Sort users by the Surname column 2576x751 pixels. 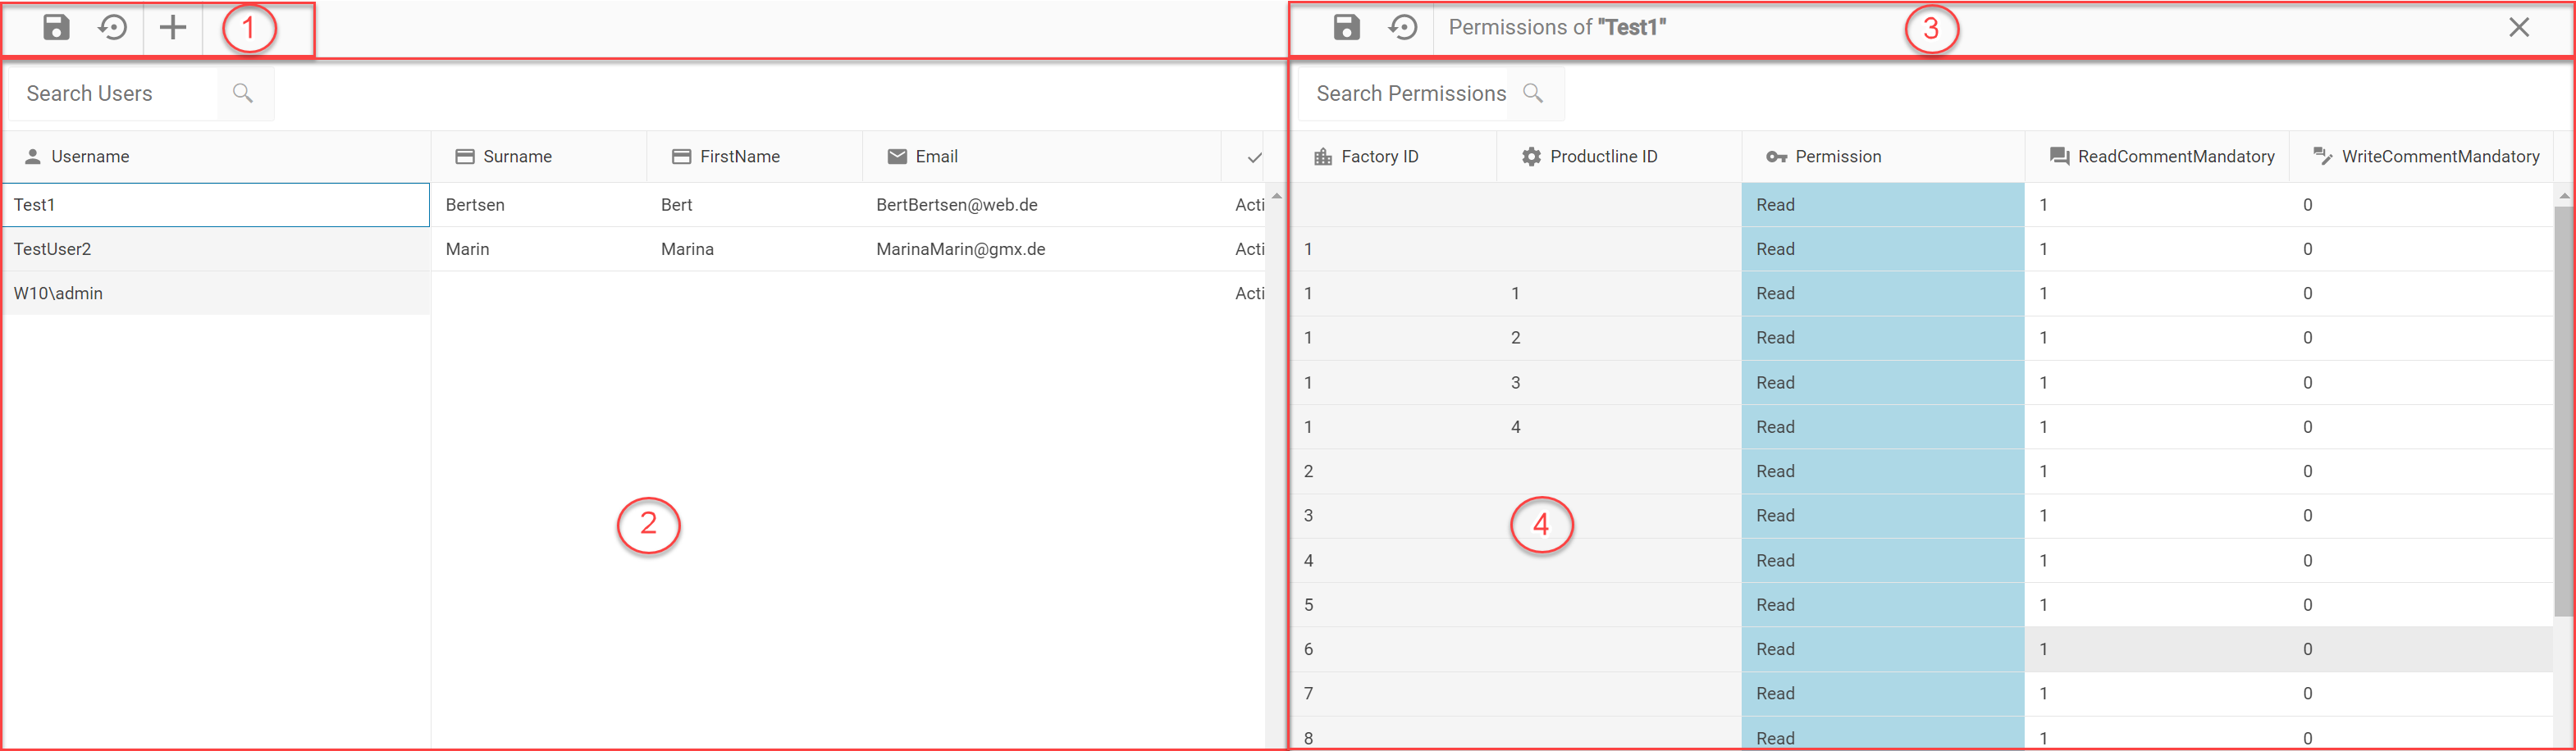[517, 157]
